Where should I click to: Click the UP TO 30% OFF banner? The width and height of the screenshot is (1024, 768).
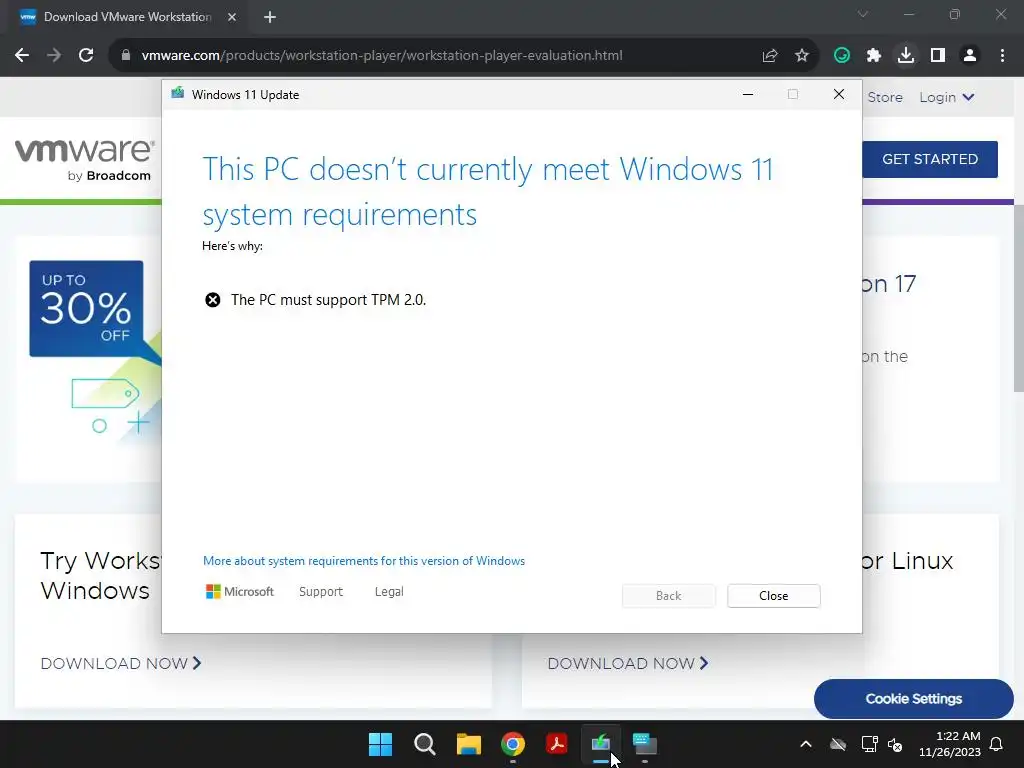tap(86, 308)
